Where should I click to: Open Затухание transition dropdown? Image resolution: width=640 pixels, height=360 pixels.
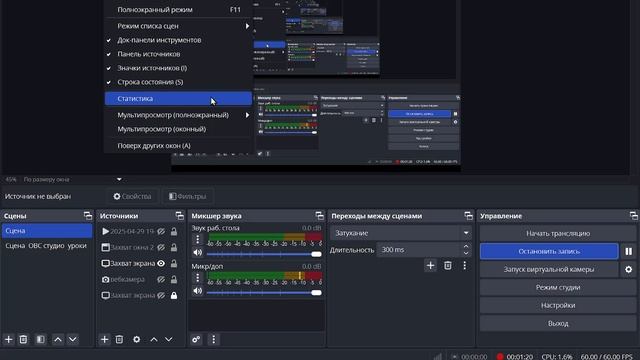point(401,233)
